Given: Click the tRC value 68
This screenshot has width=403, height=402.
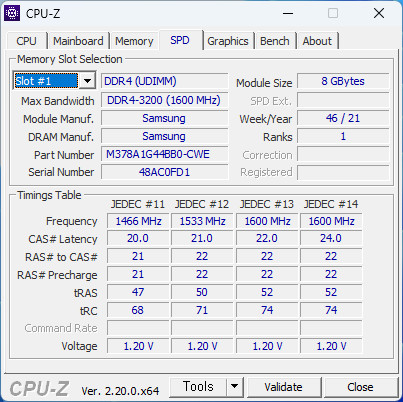Looking at the screenshot, I should pyautogui.click(x=138, y=310).
